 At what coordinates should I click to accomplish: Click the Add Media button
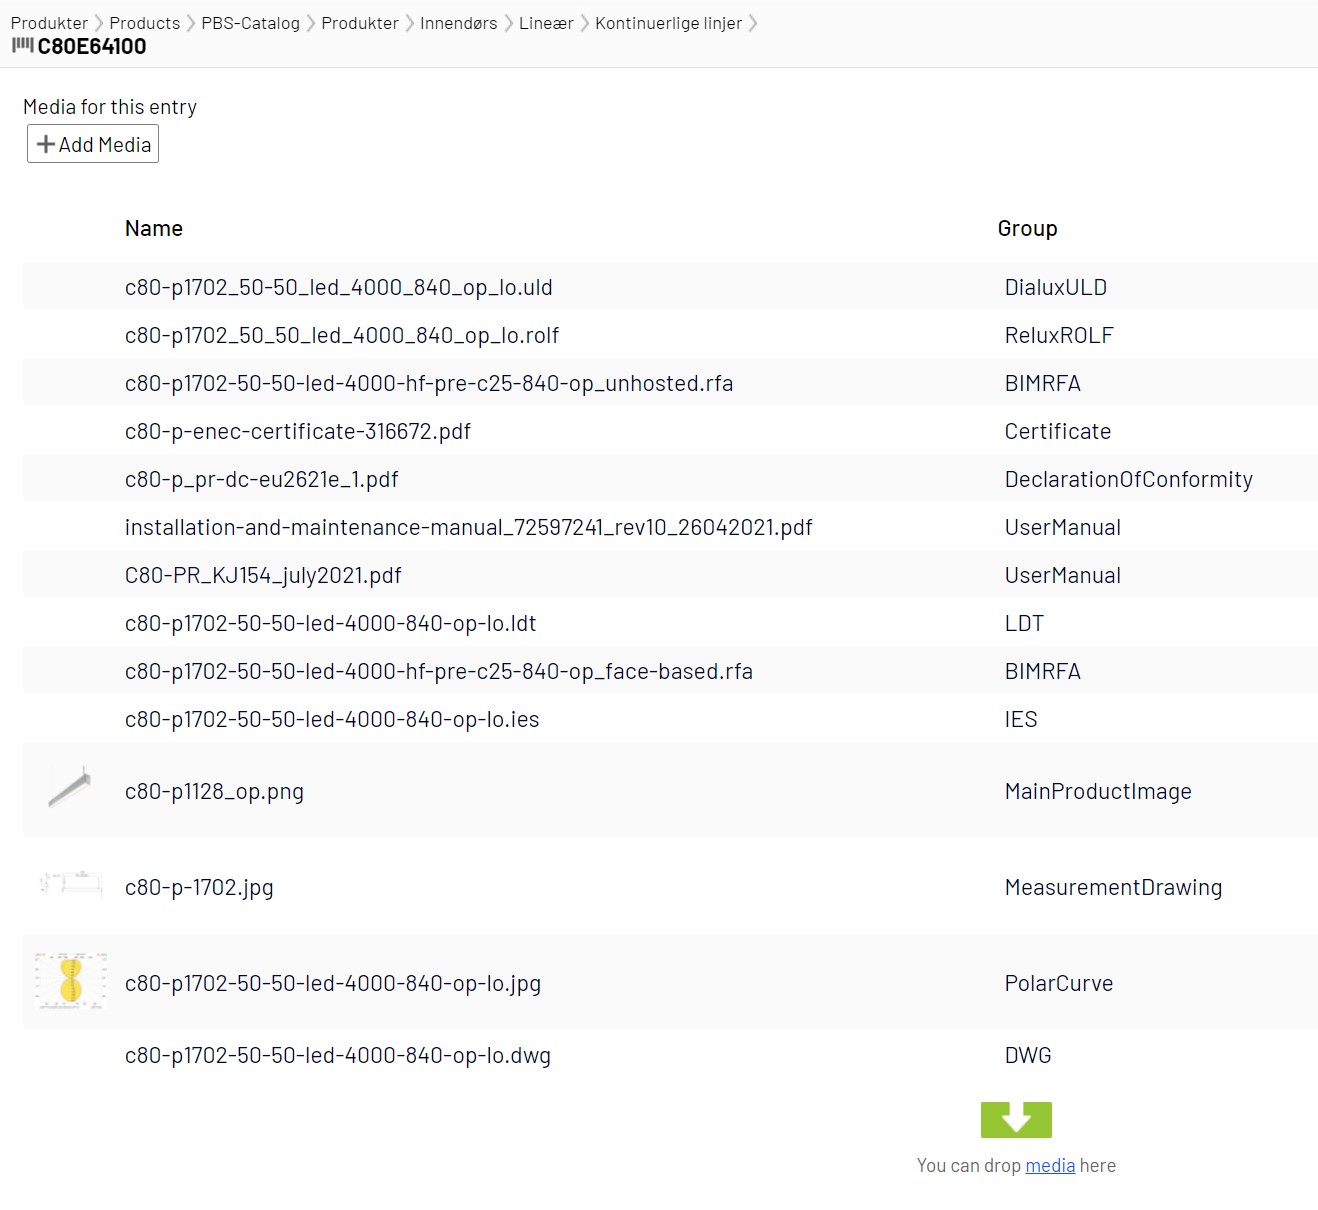[93, 144]
